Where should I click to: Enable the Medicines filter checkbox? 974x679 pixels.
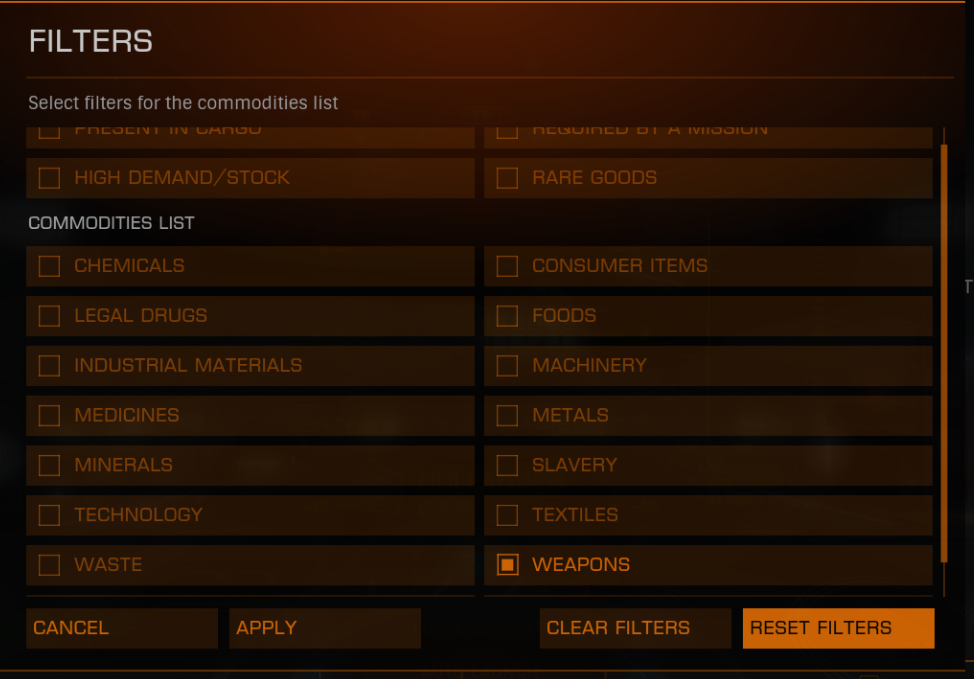pos(49,415)
